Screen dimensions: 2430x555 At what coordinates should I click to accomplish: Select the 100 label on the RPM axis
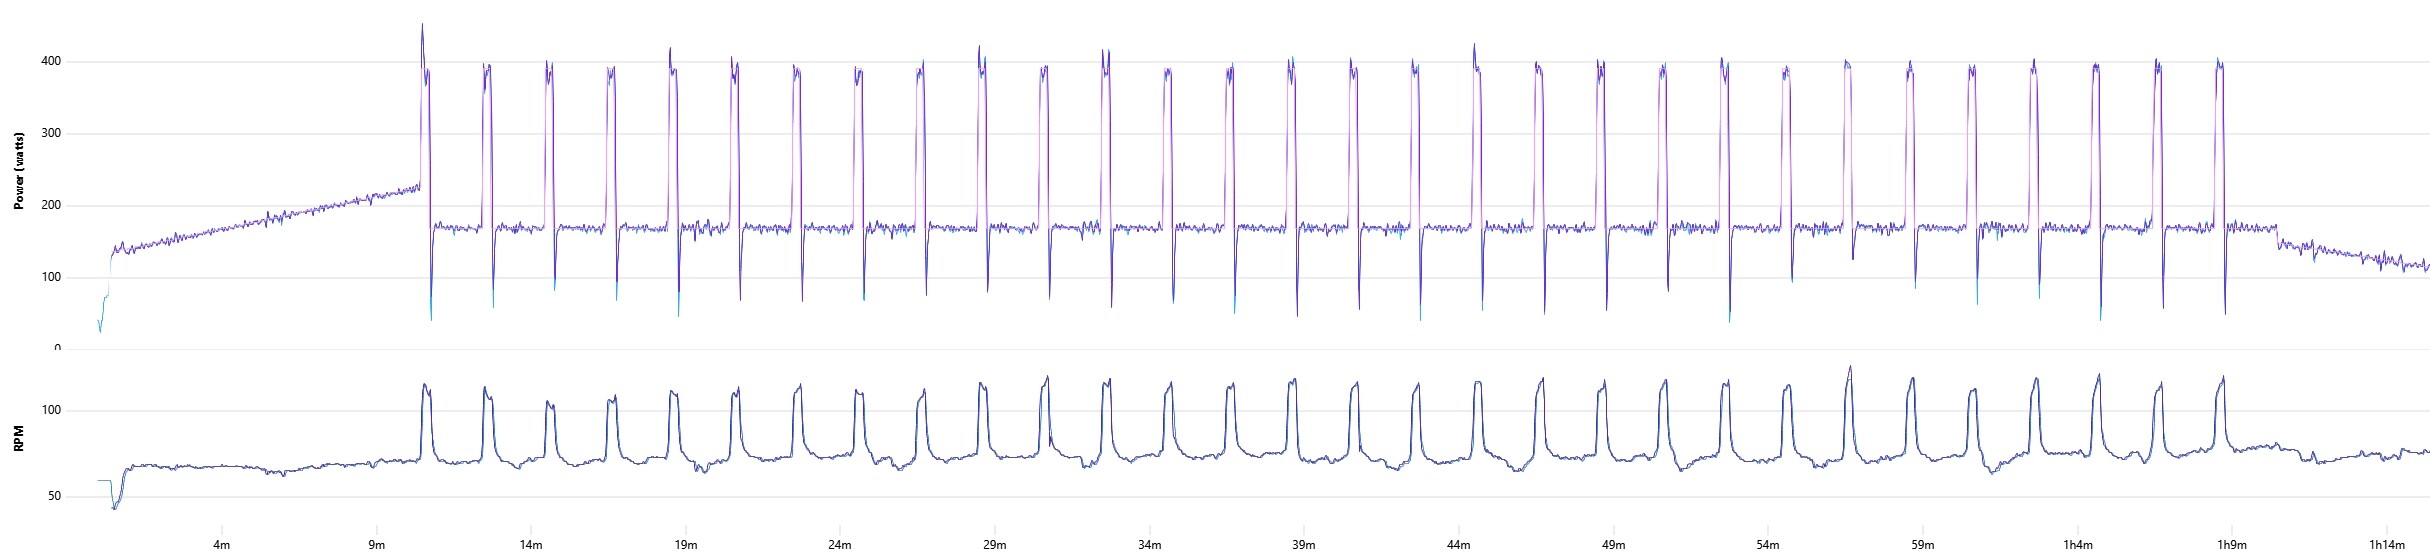tap(50, 411)
